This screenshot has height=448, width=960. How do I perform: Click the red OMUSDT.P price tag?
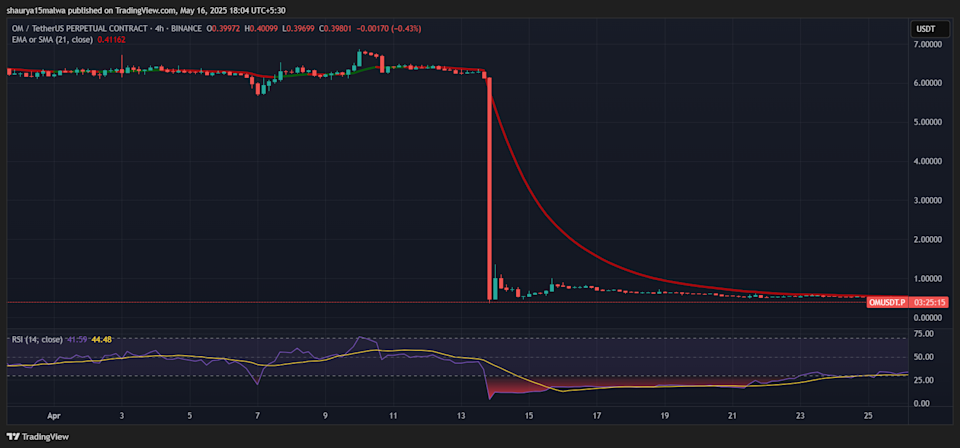click(x=888, y=302)
